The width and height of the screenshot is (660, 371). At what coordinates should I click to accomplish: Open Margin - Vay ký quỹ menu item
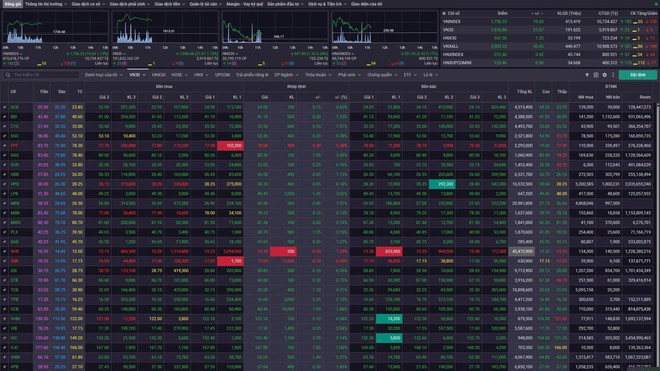(244, 4)
